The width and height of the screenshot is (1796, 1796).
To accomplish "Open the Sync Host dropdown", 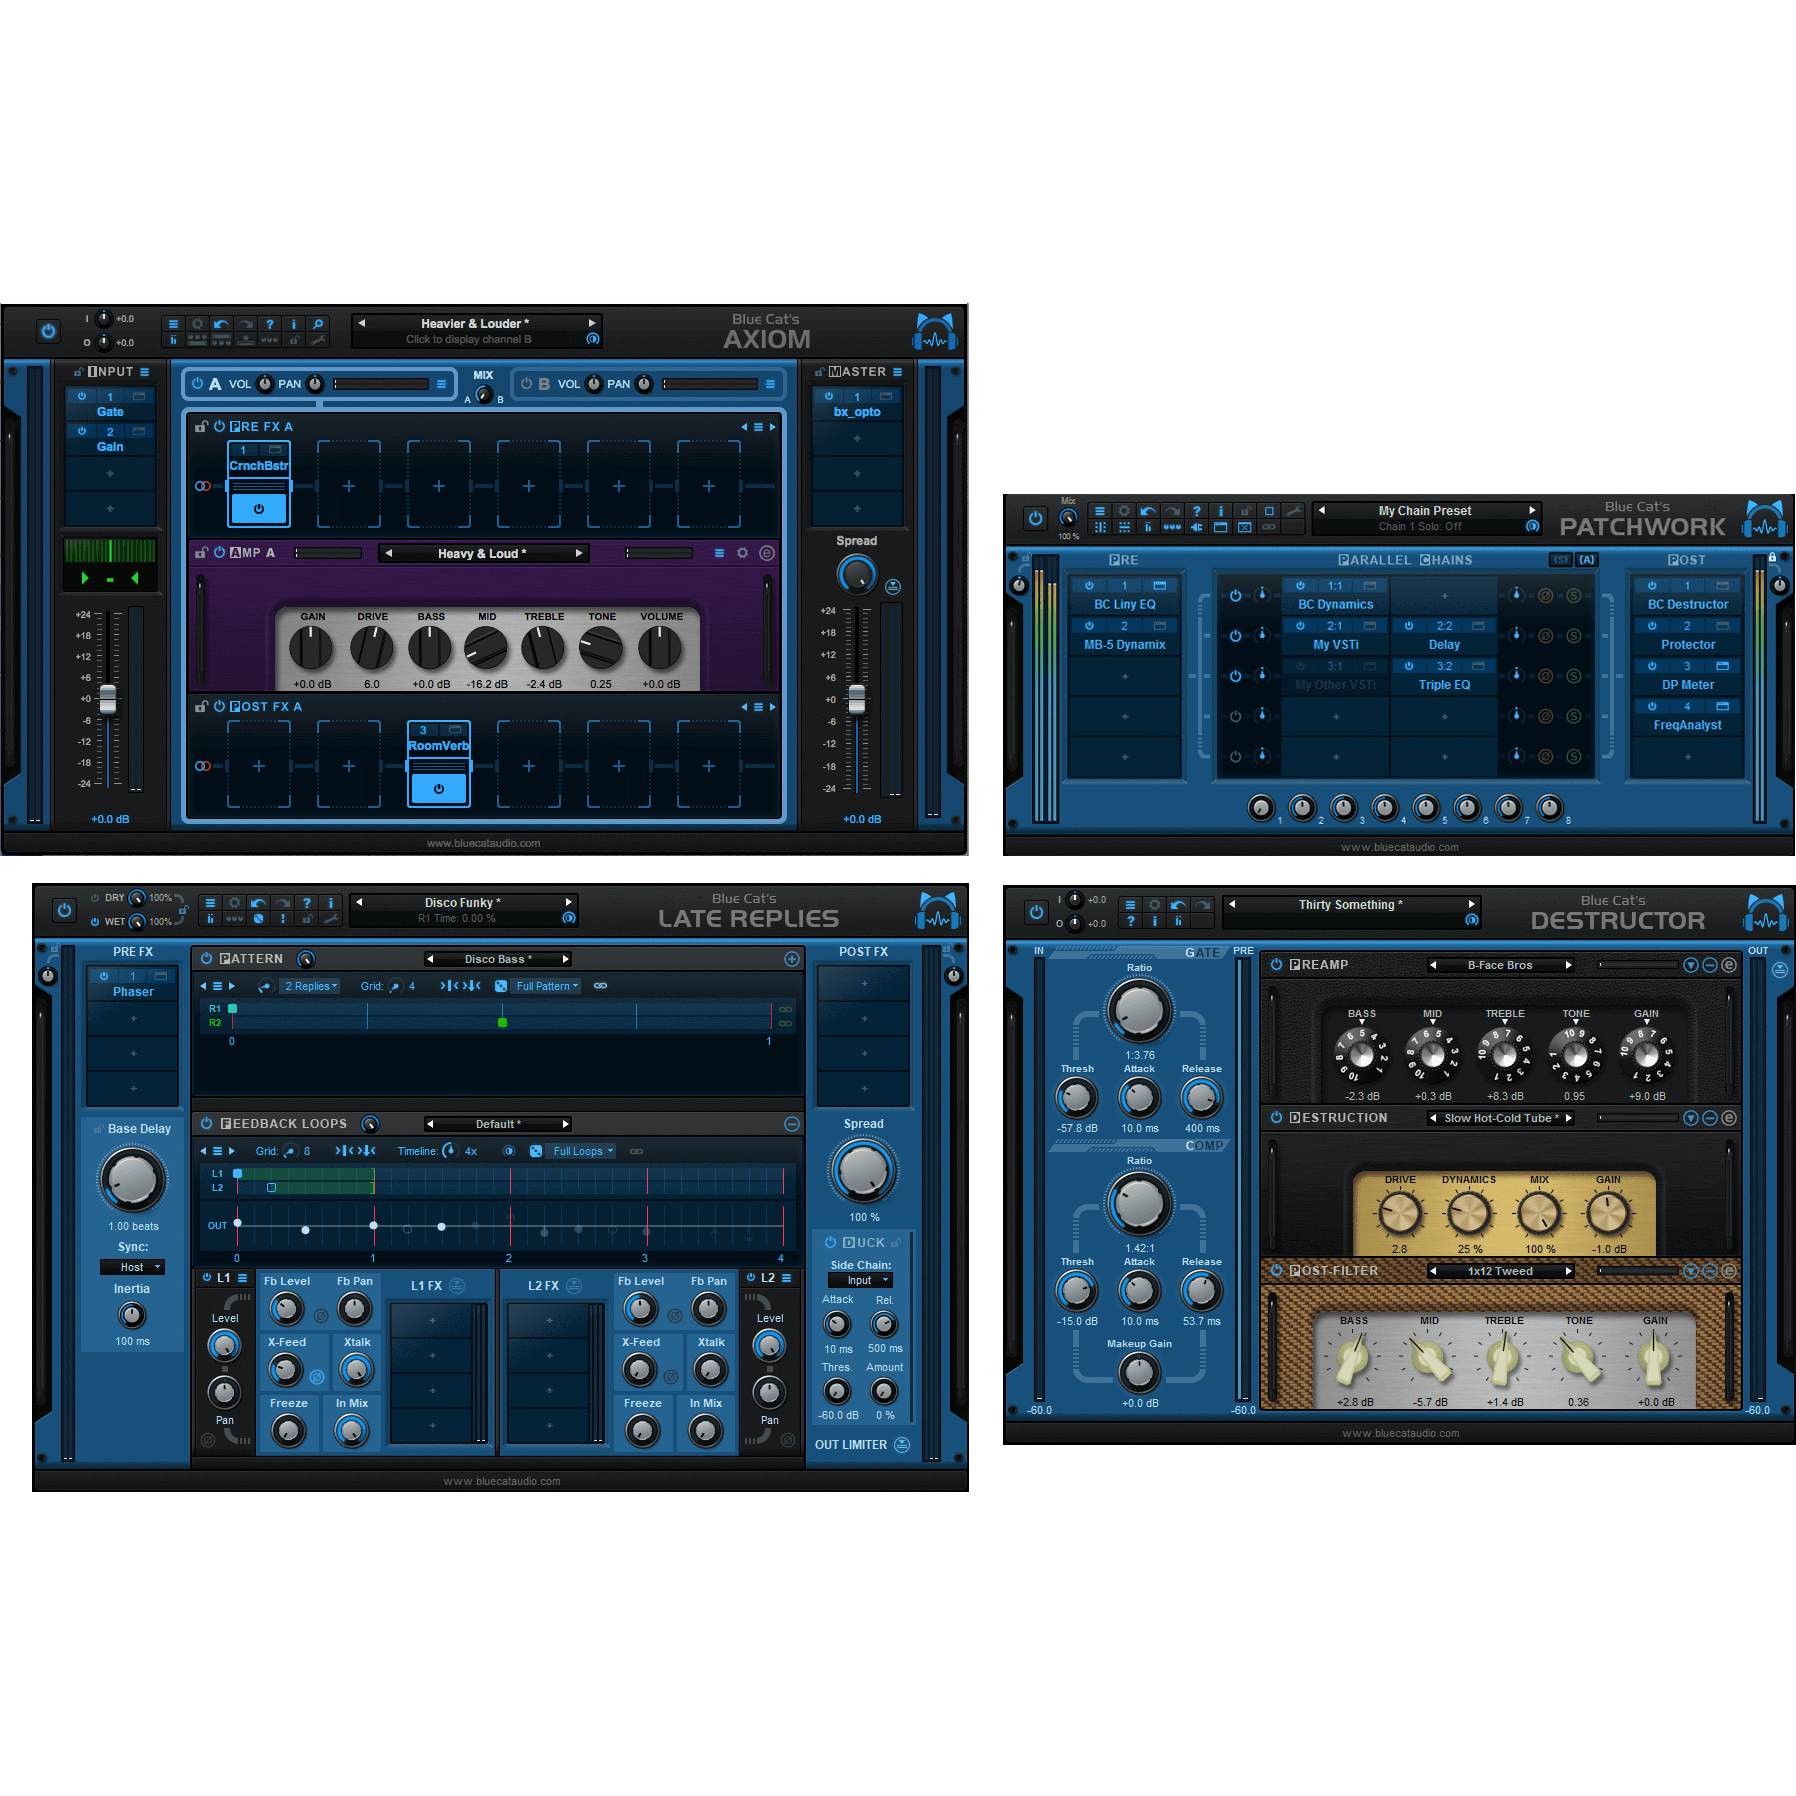I will pyautogui.click(x=132, y=1267).
